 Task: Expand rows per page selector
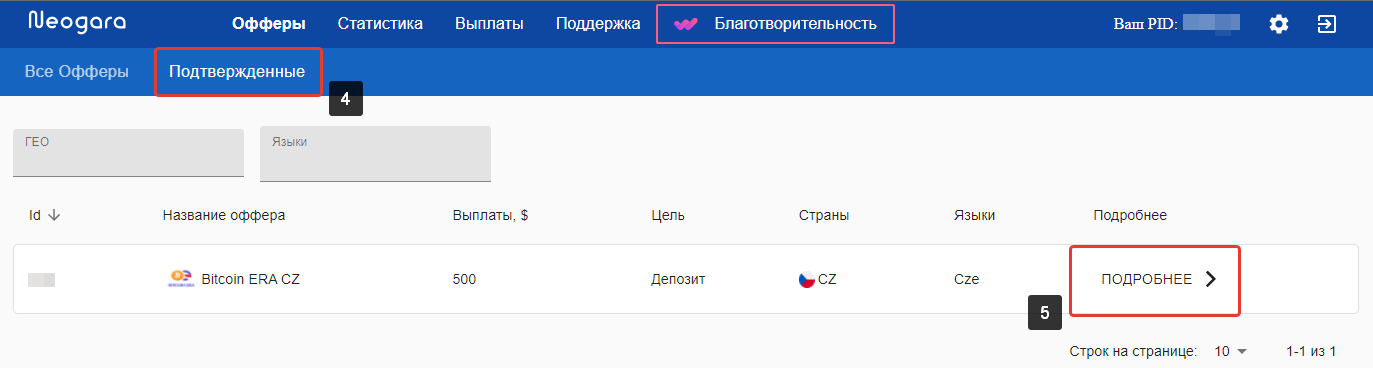[1231, 351]
